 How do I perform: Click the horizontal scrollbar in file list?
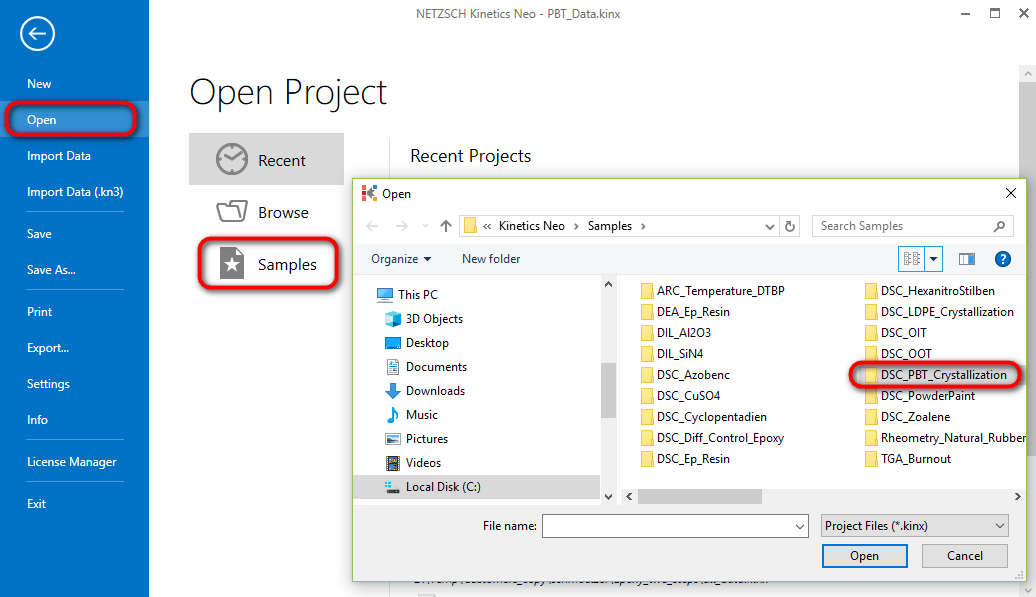pyautogui.click(x=699, y=496)
